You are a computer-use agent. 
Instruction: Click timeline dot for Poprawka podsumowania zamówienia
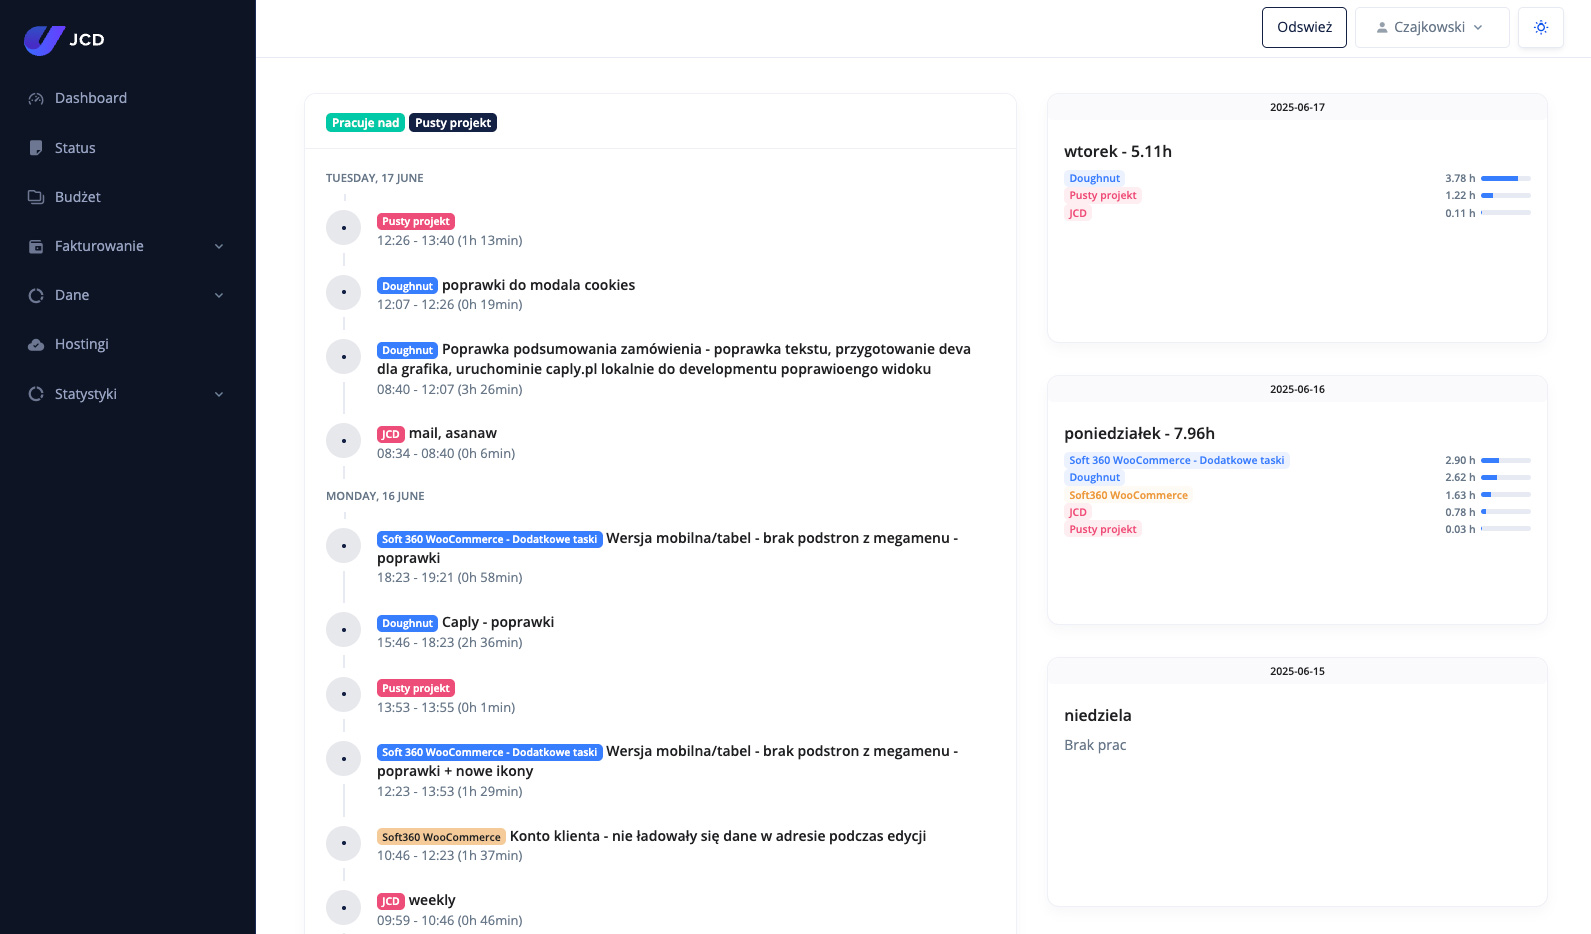(344, 356)
